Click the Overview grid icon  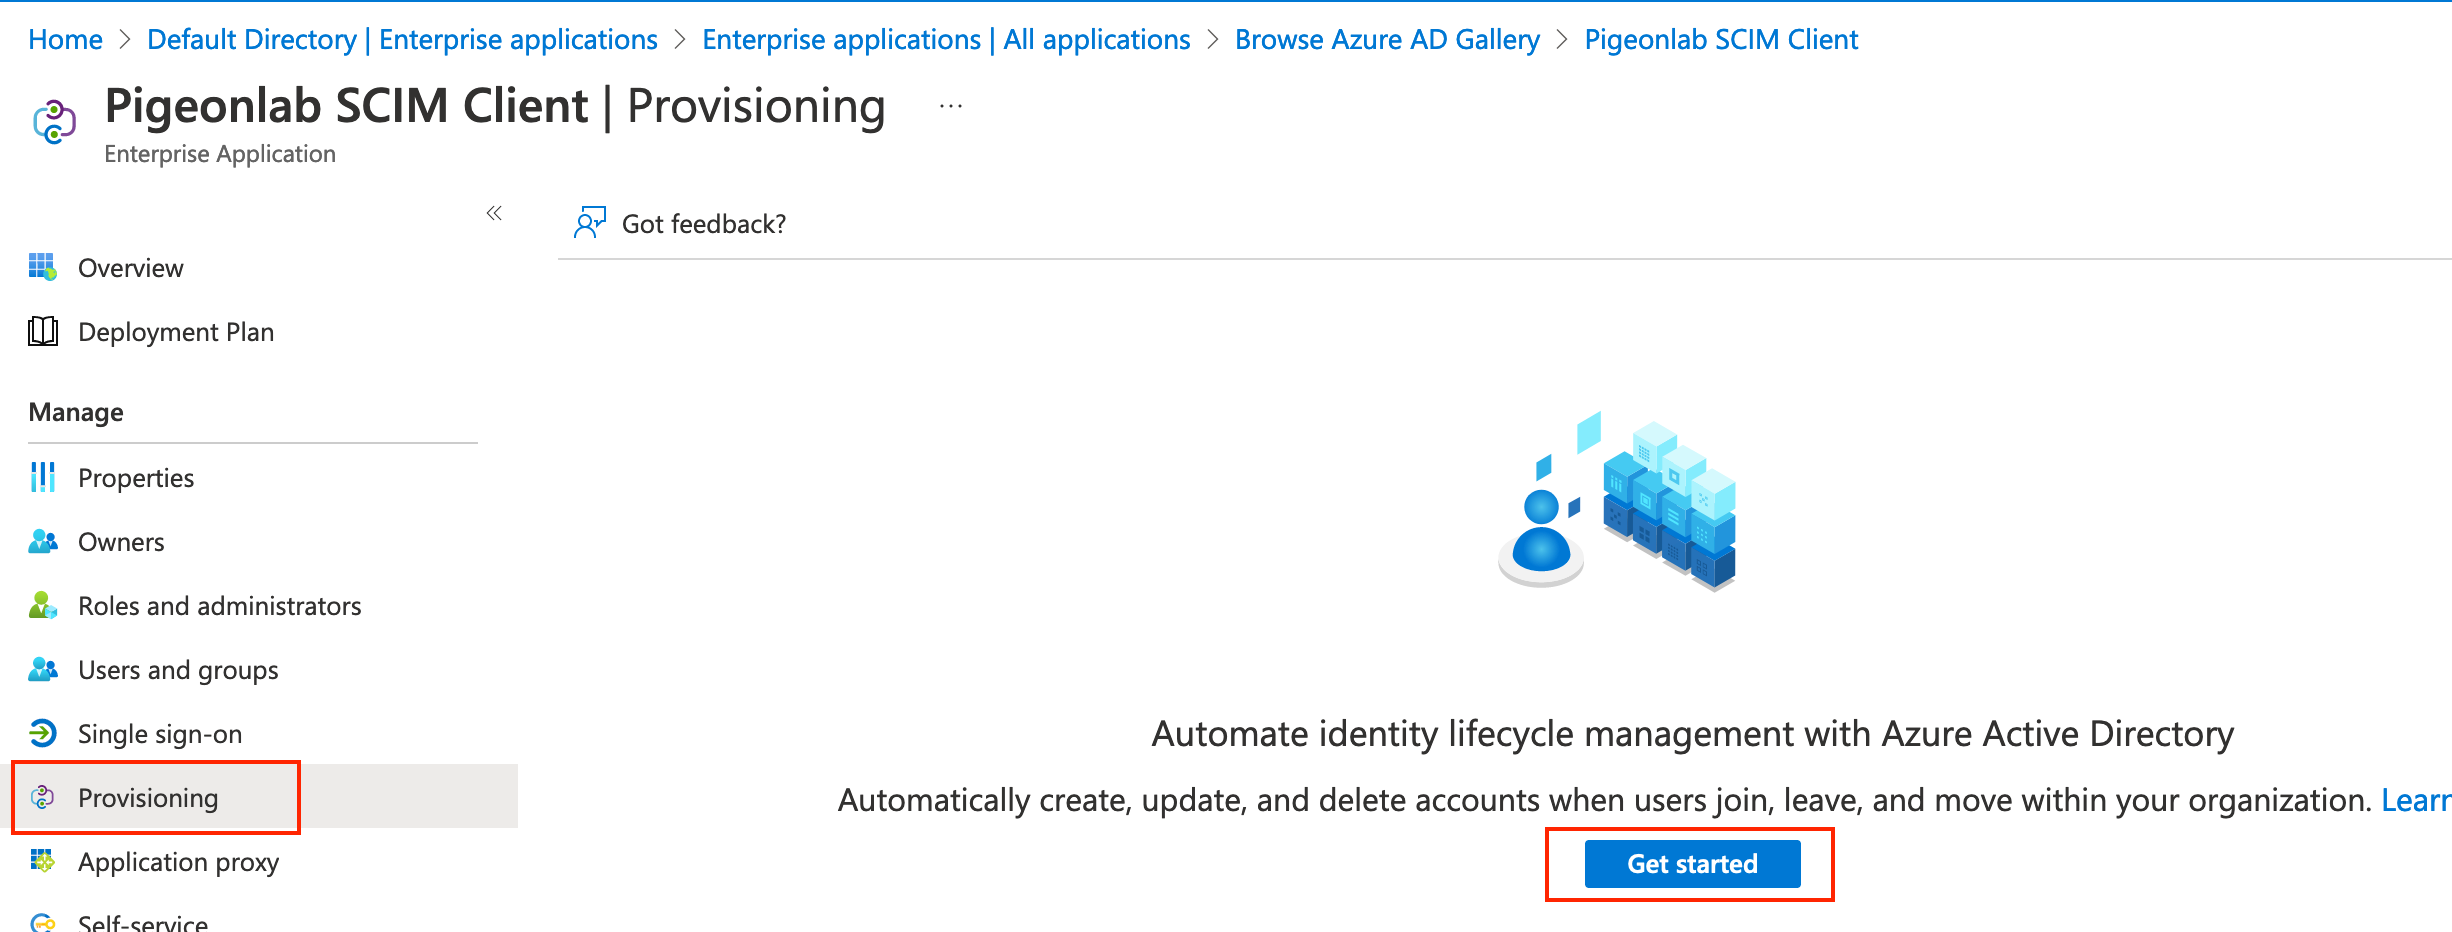43,267
